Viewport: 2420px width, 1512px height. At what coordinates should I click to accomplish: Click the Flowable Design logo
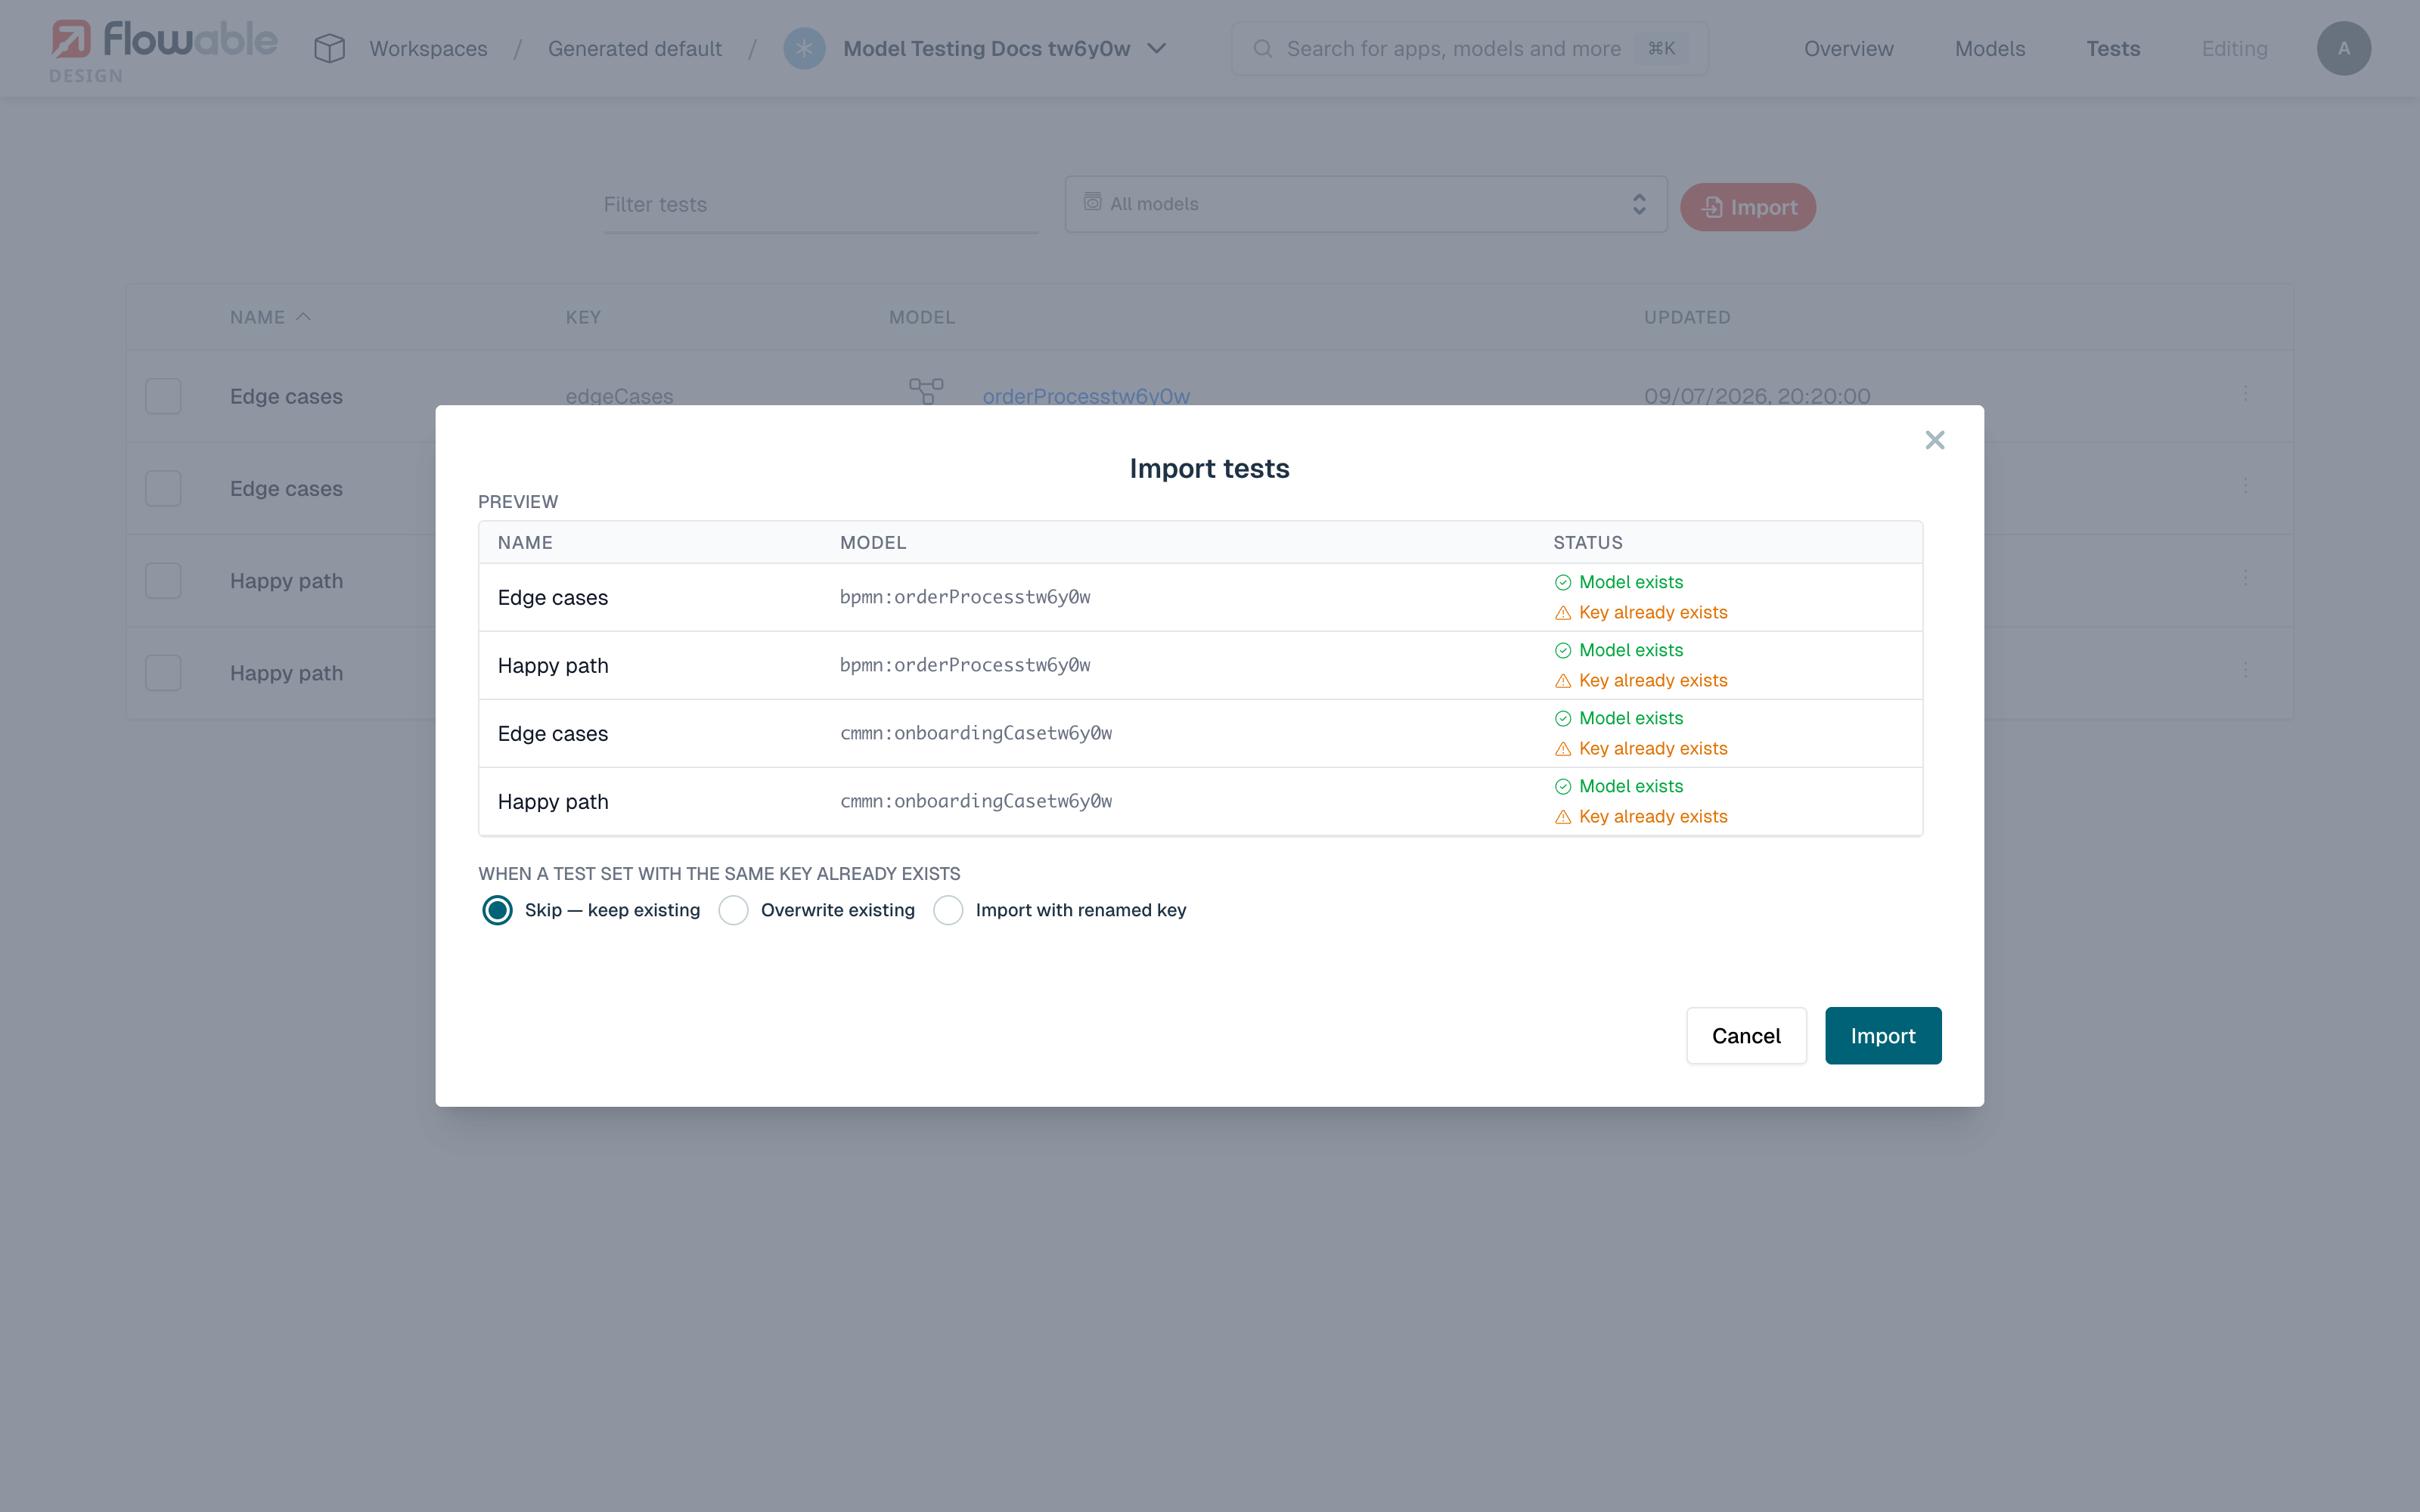163,50
